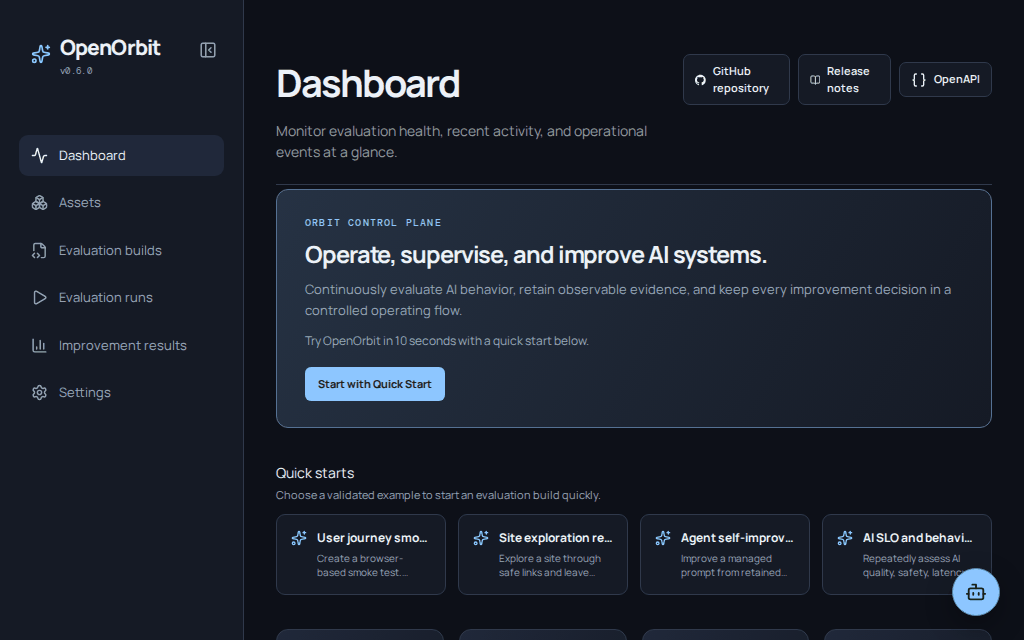Click the OpenOrbit title text
The width and height of the screenshot is (1024, 640).
(x=110, y=48)
